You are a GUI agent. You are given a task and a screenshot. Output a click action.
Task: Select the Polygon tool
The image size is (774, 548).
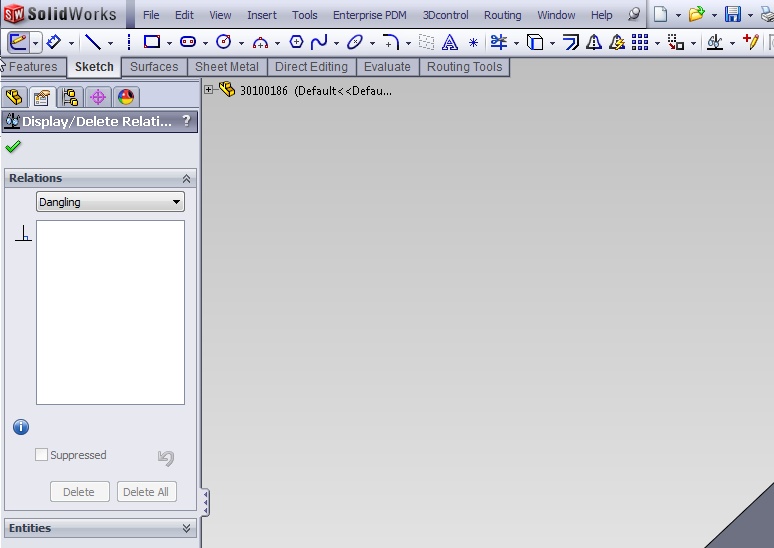pyautogui.click(x=296, y=42)
